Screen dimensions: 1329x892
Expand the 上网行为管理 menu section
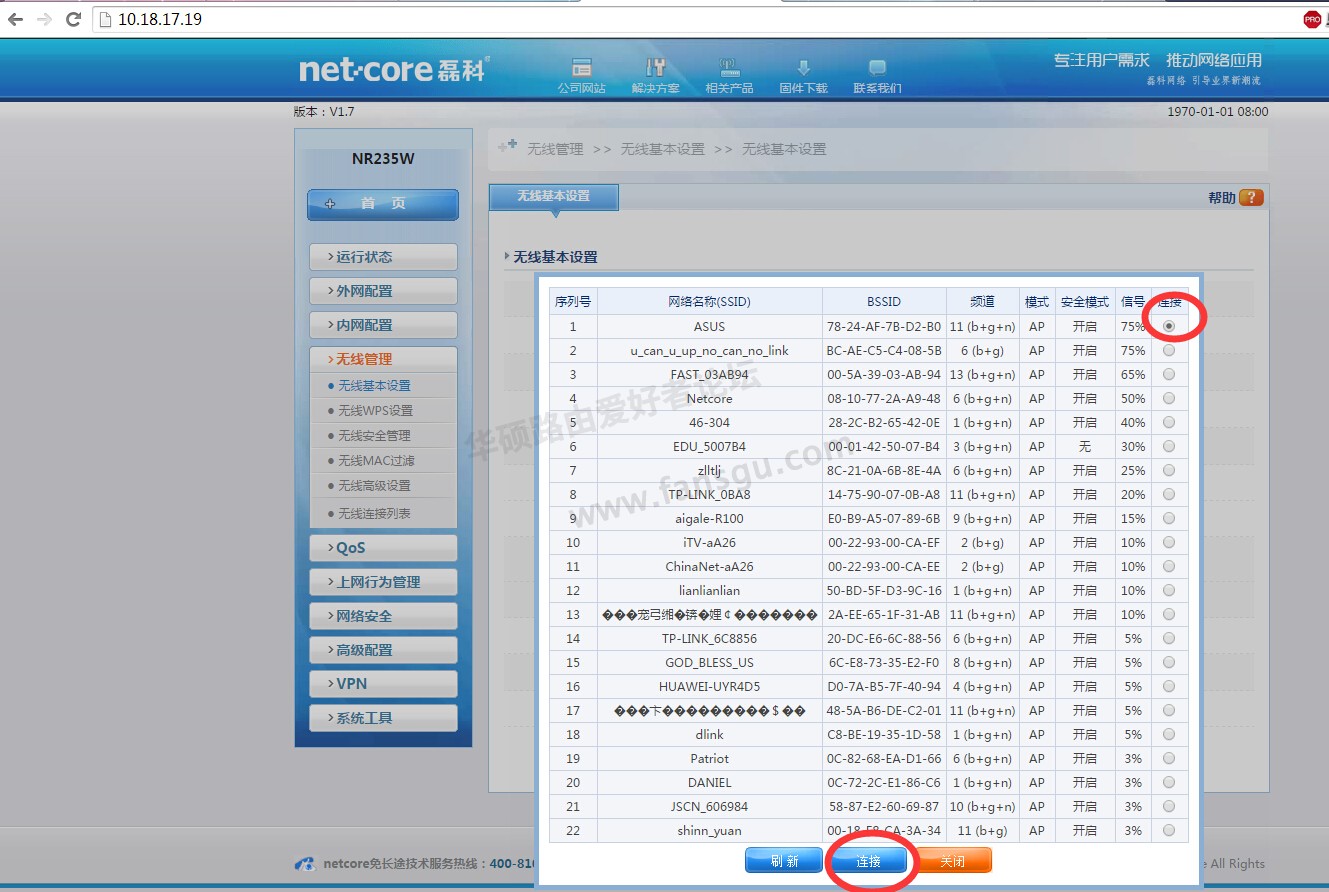(x=383, y=582)
